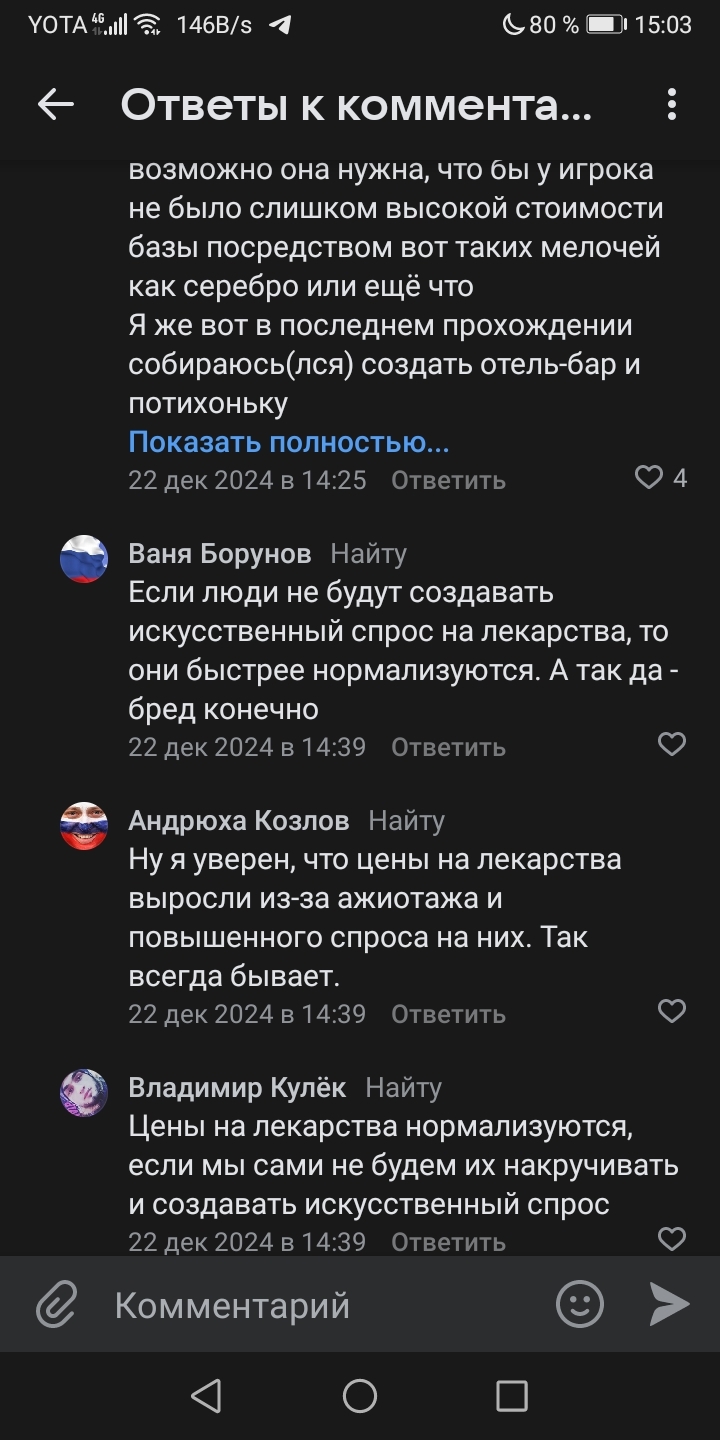Reply to Андрюха Козлов's comment
Screen dimensions: 720x1440
[x=448, y=1014]
